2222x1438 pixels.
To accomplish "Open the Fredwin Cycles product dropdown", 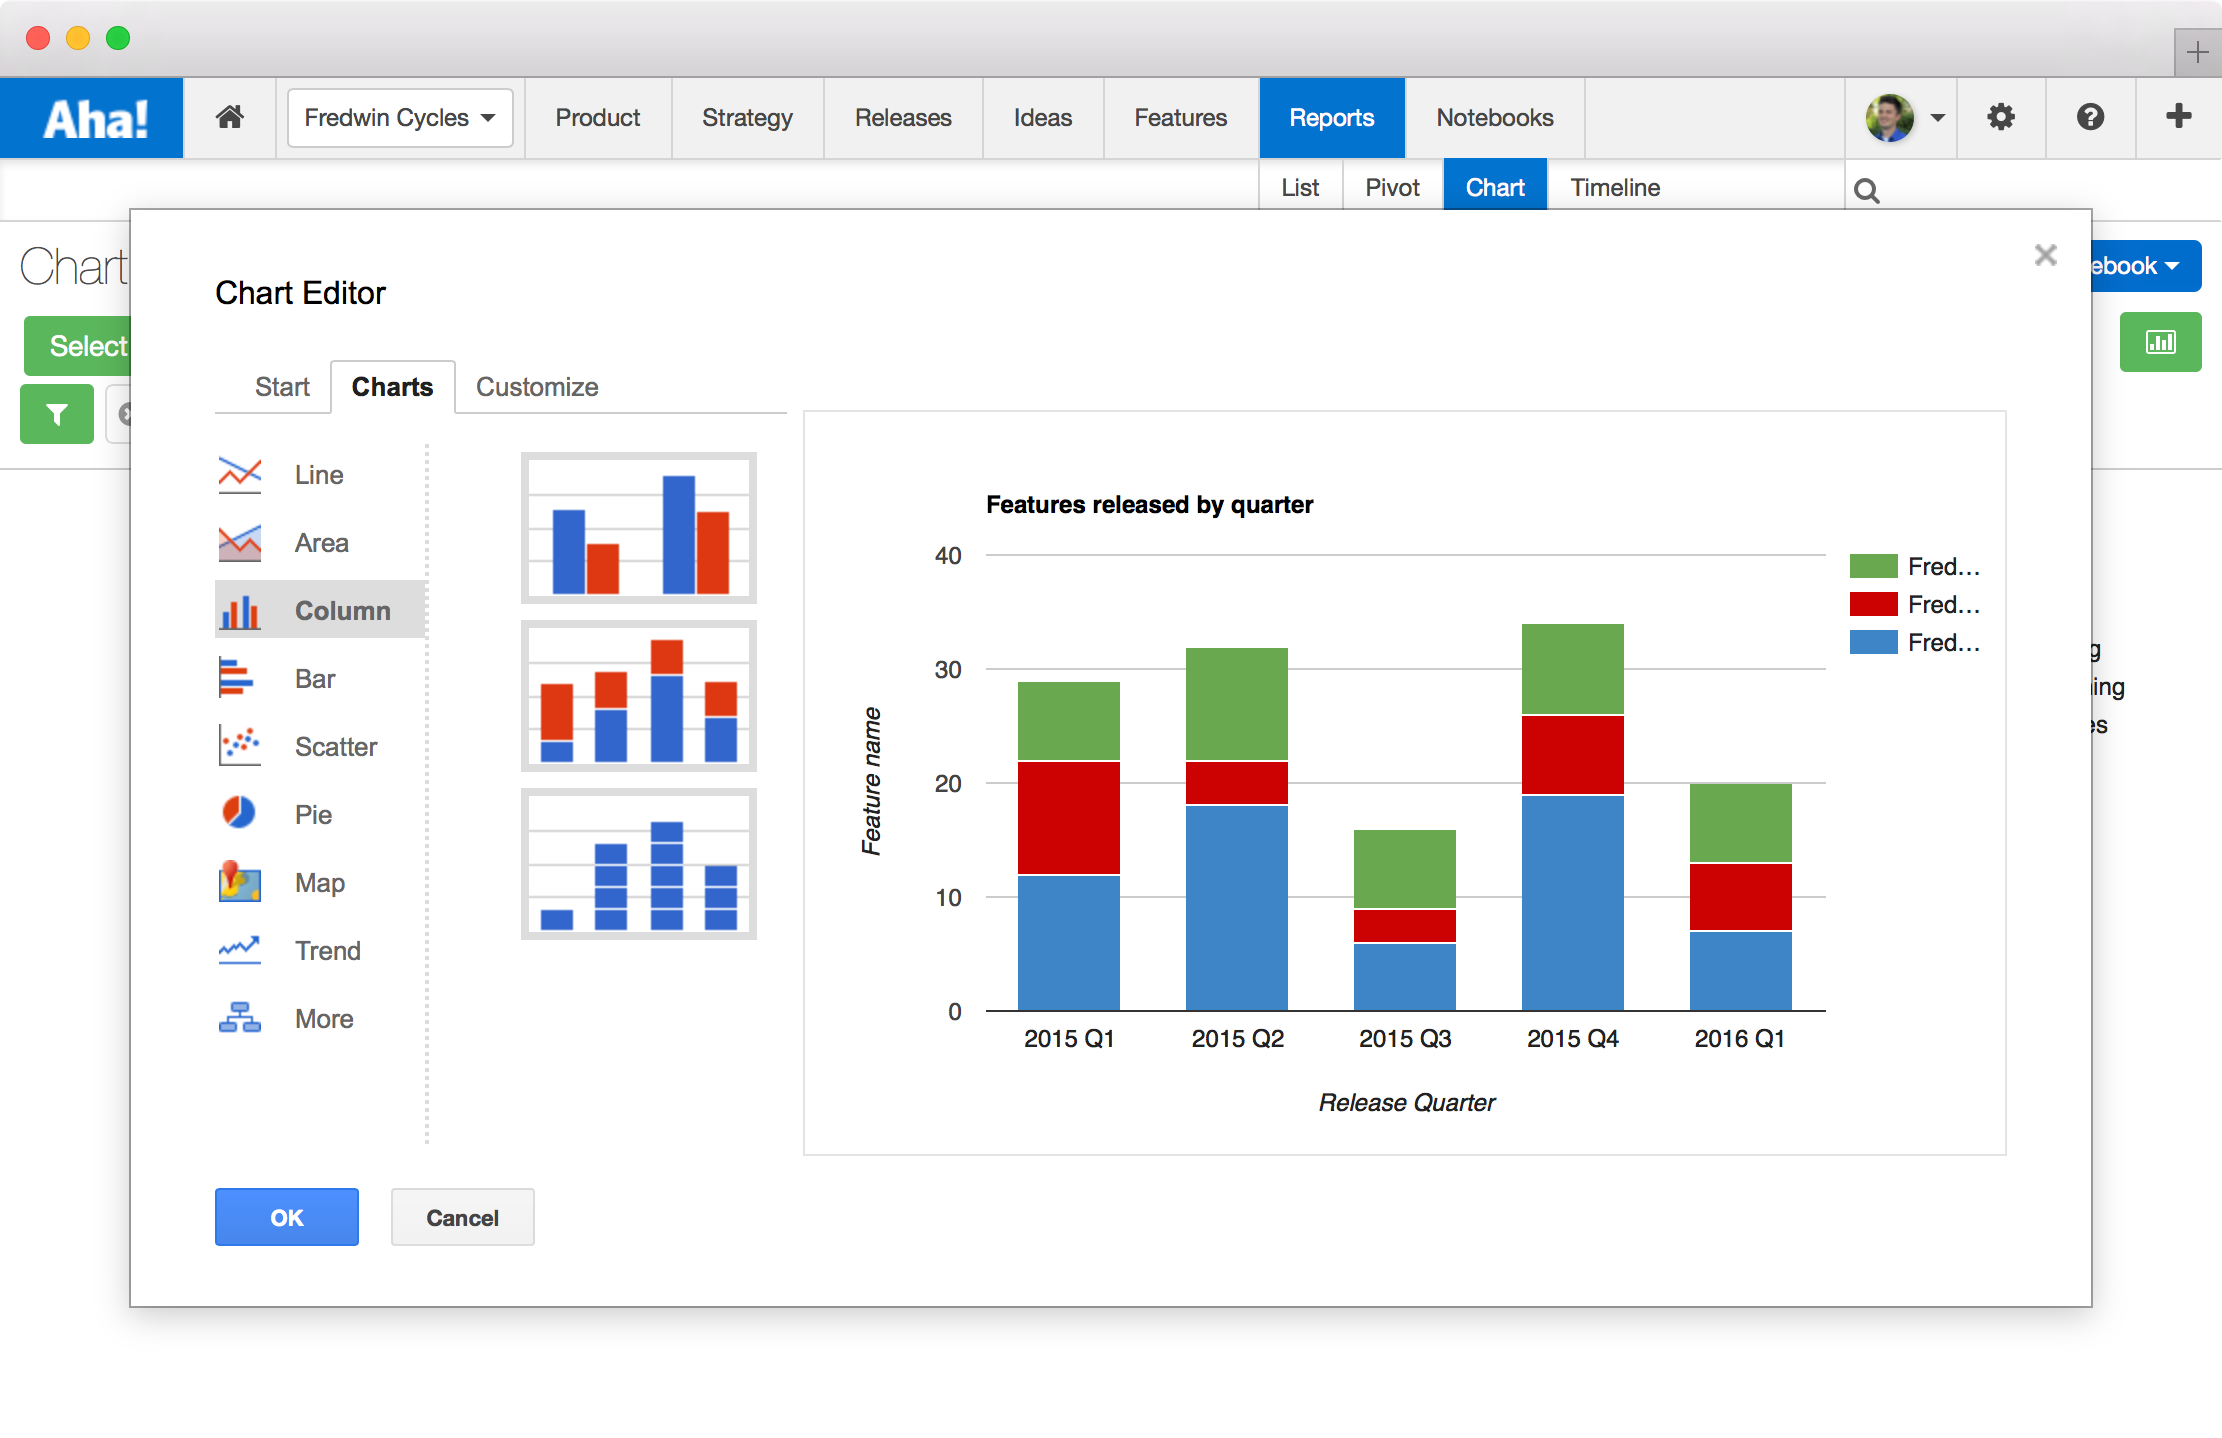I will coord(399,117).
